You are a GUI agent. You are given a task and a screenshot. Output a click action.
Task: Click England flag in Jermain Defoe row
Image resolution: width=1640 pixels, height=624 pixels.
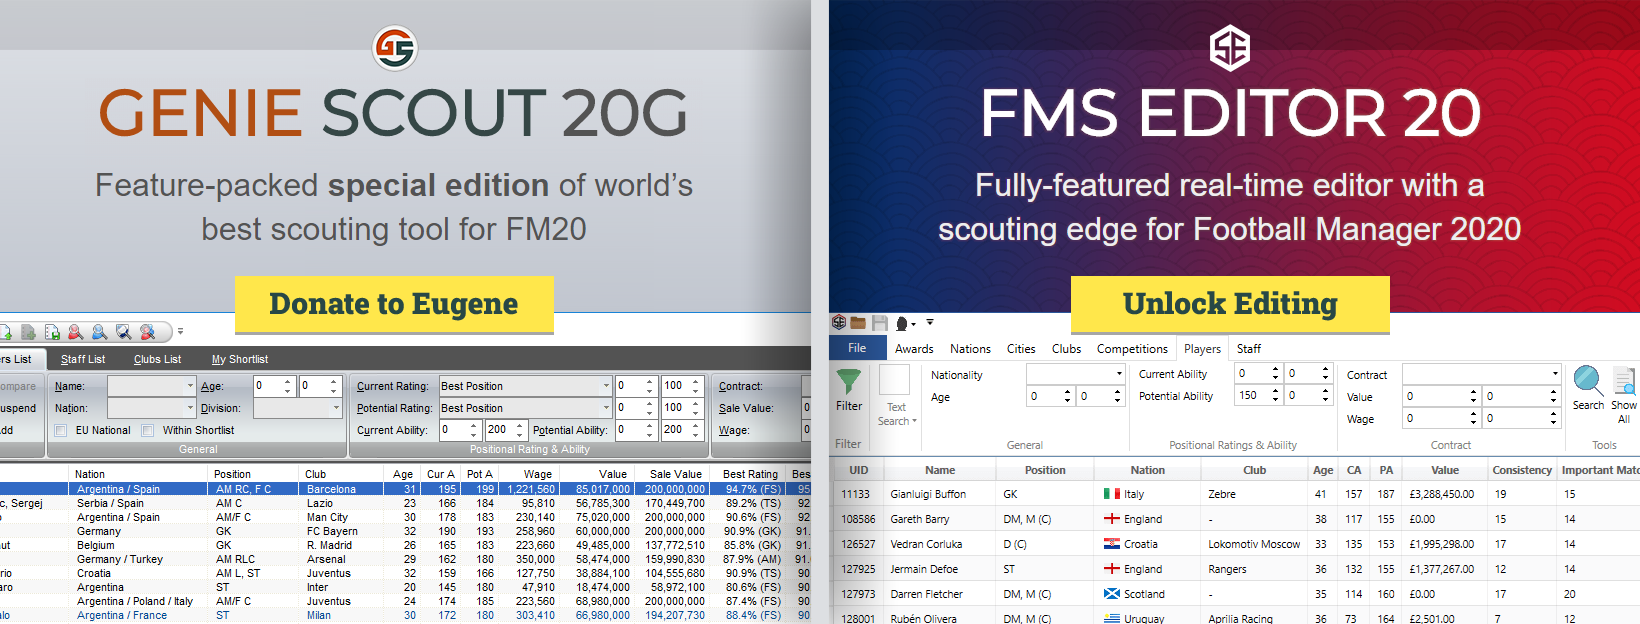1111,569
